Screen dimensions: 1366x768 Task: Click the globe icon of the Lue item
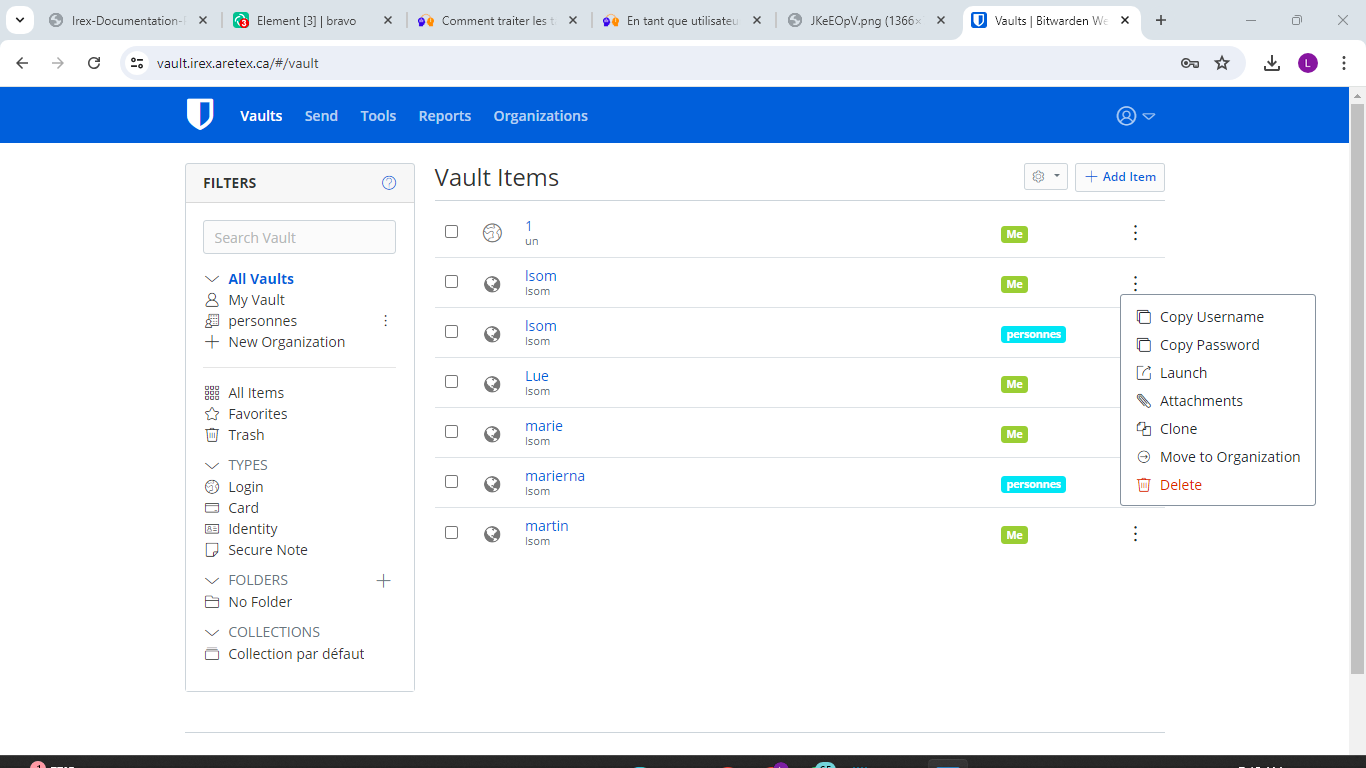coord(492,384)
